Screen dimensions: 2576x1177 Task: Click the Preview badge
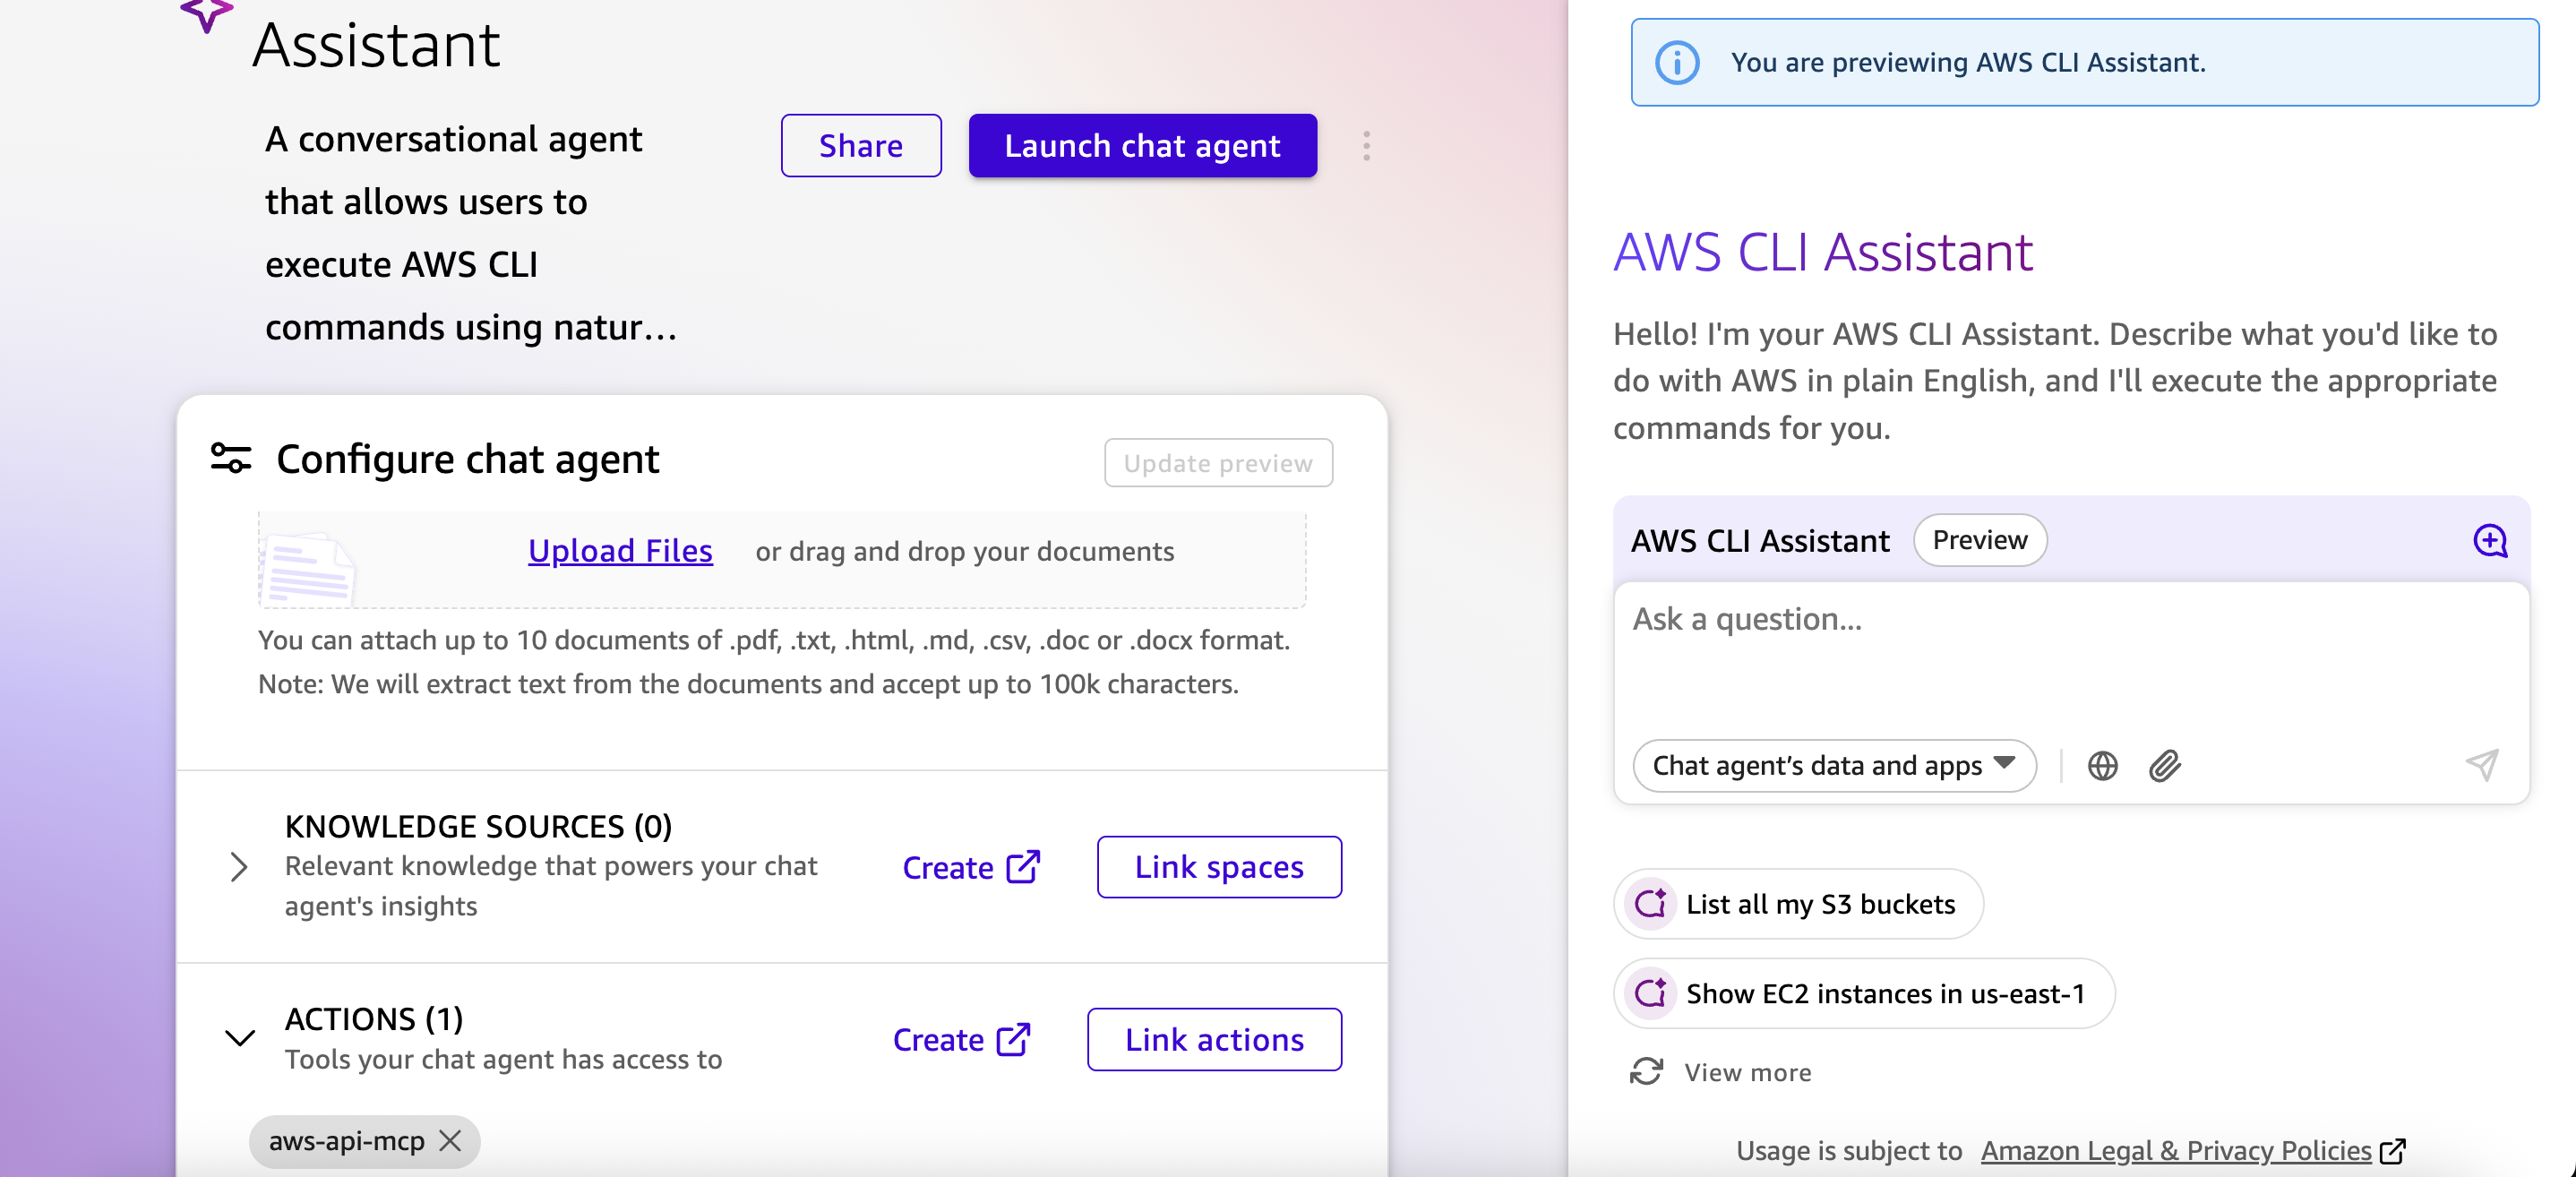pos(1979,541)
